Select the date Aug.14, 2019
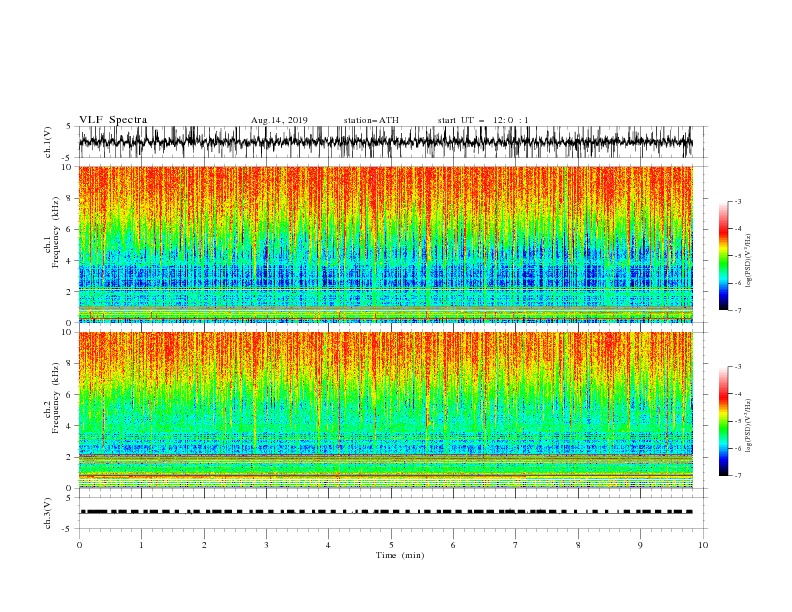Image resolution: width=792 pixels, height=612 pixels. point(279,120)
